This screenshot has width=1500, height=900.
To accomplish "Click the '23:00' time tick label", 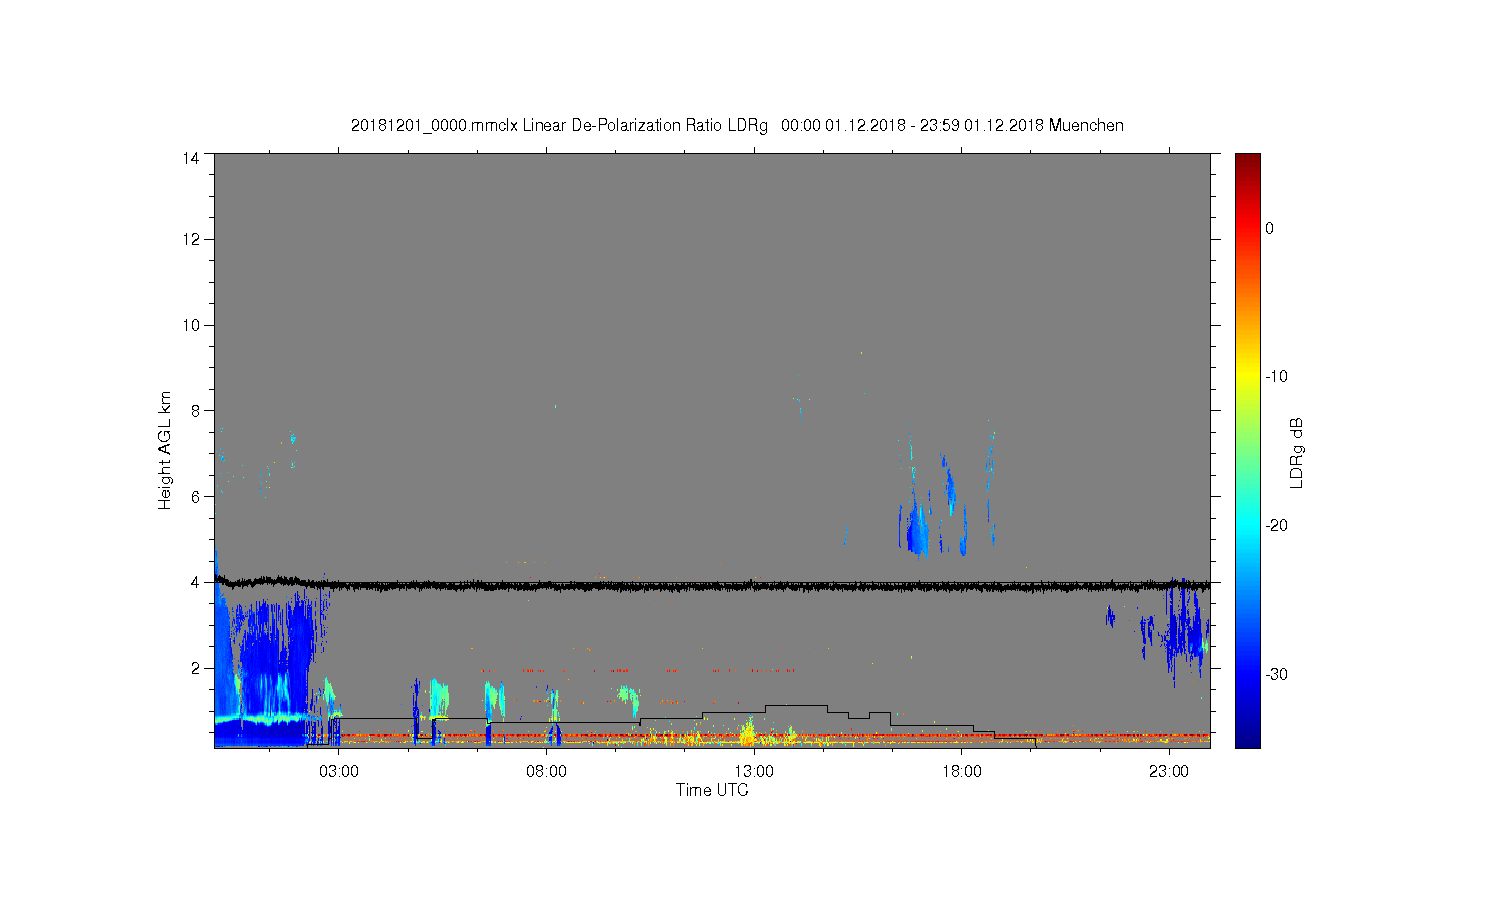I will click(x=1169, y=772).
